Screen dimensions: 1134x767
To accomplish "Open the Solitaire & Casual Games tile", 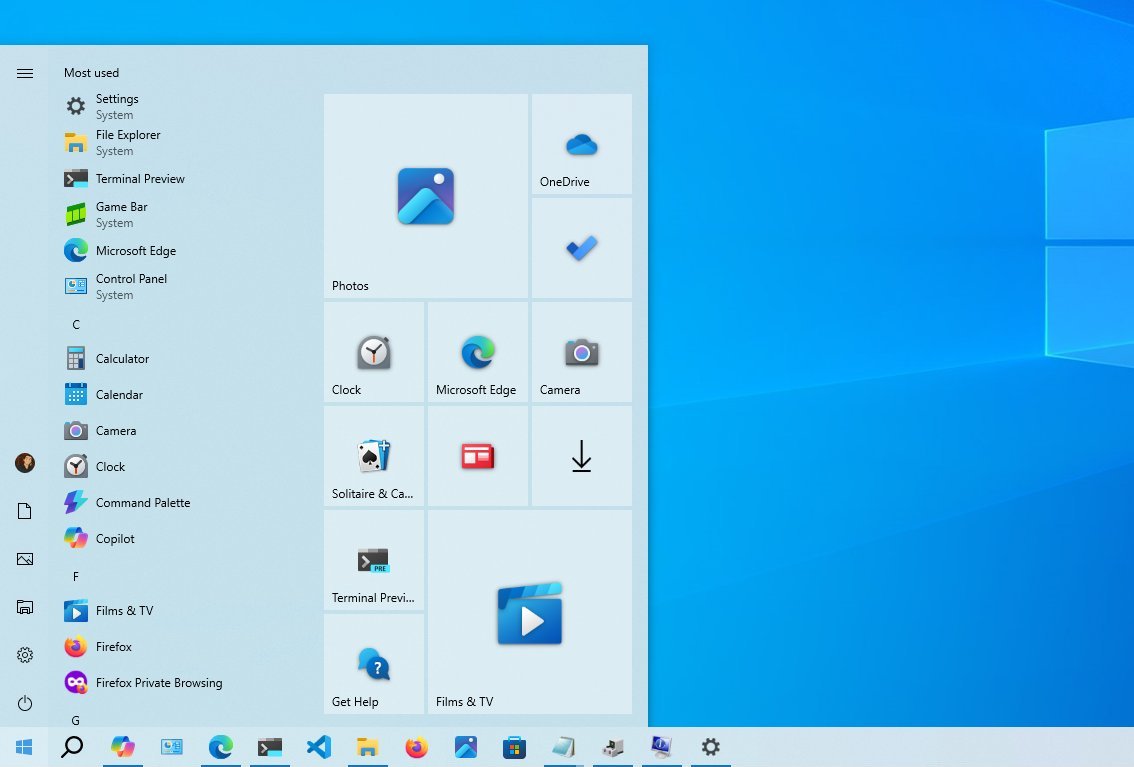I will (374, 456).
